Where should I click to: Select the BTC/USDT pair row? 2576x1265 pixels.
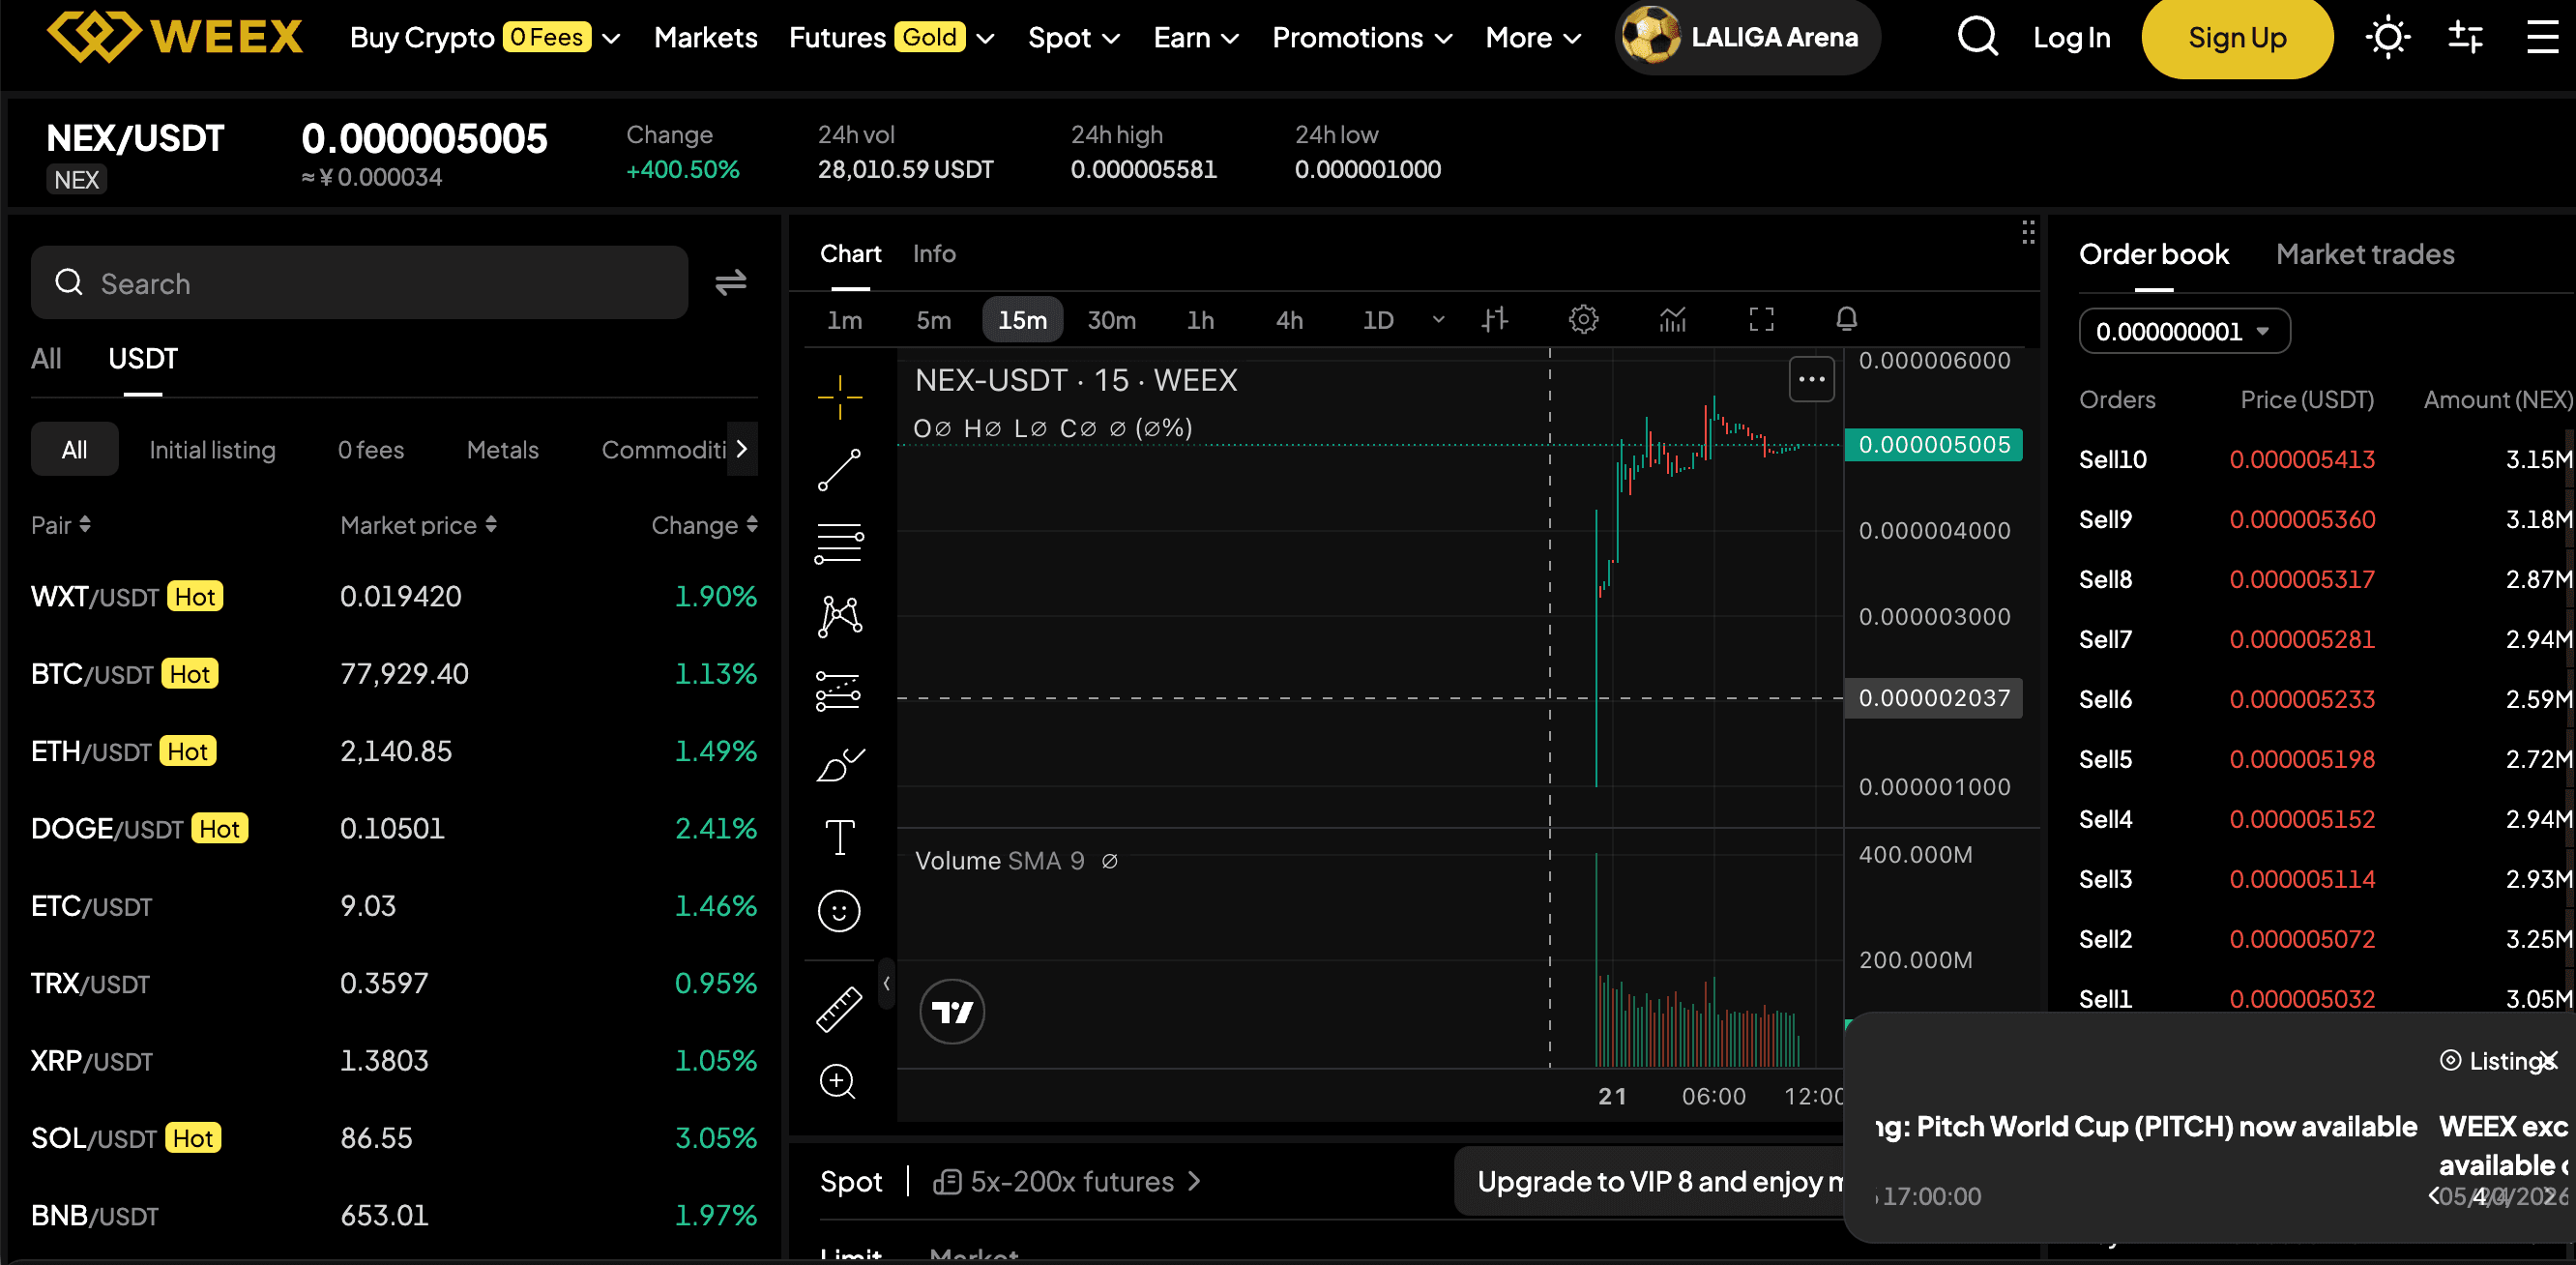tap(394, 674)
